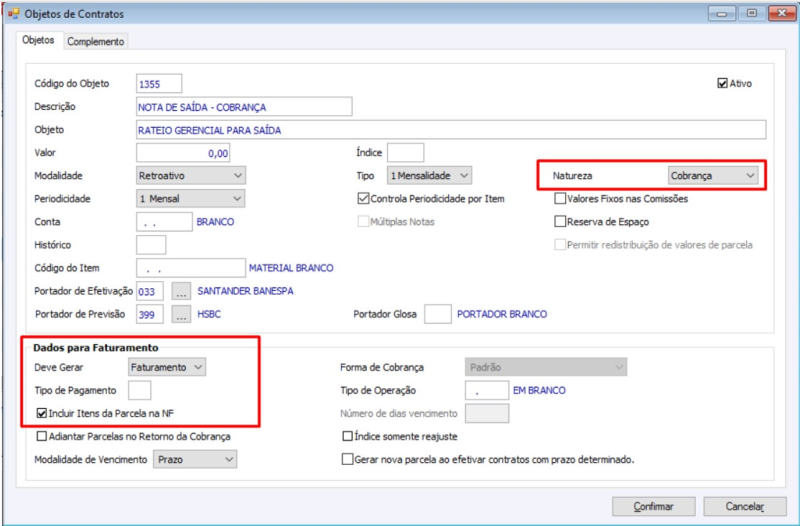Click the BRANCO label beside Conta
The height and width of the screenshot is (526, 800).
coord(215,222)
